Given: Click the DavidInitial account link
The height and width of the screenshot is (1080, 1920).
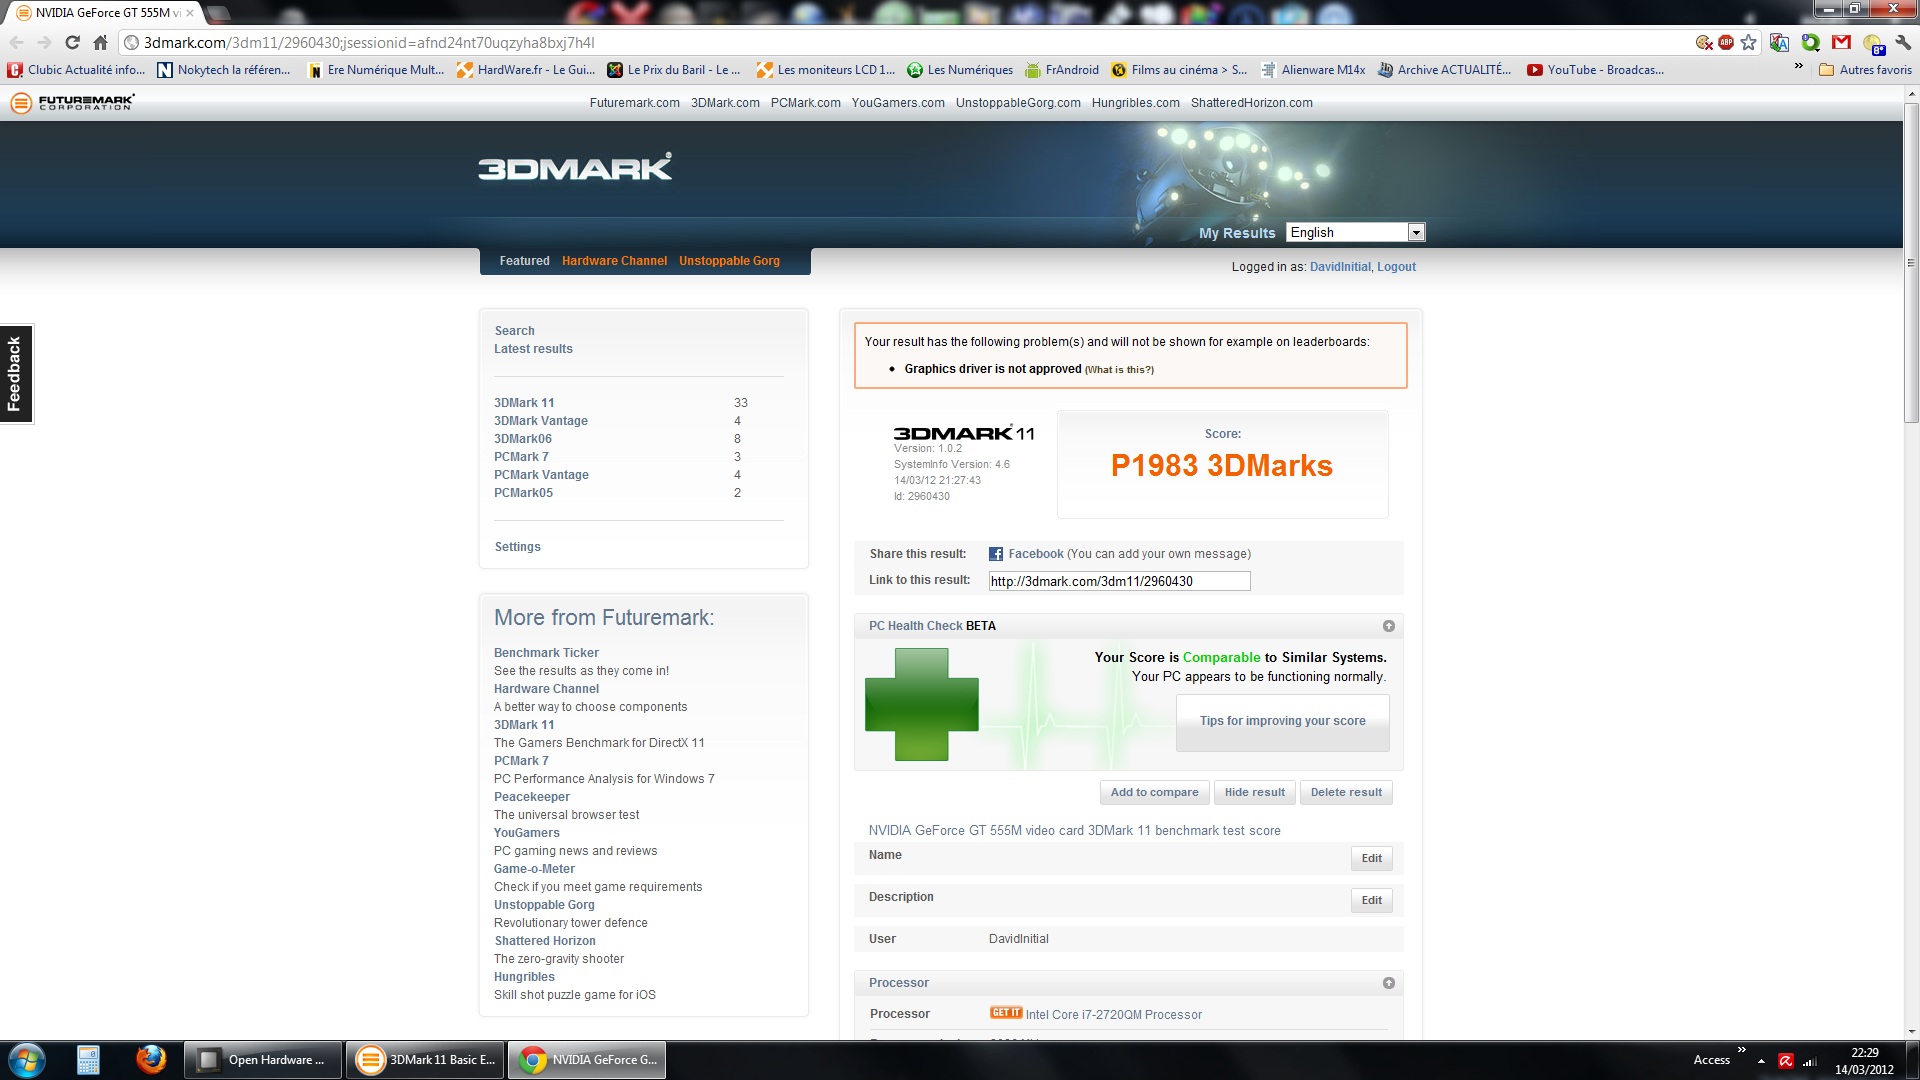Looking at the screenshot, I should click(1340, 267).
